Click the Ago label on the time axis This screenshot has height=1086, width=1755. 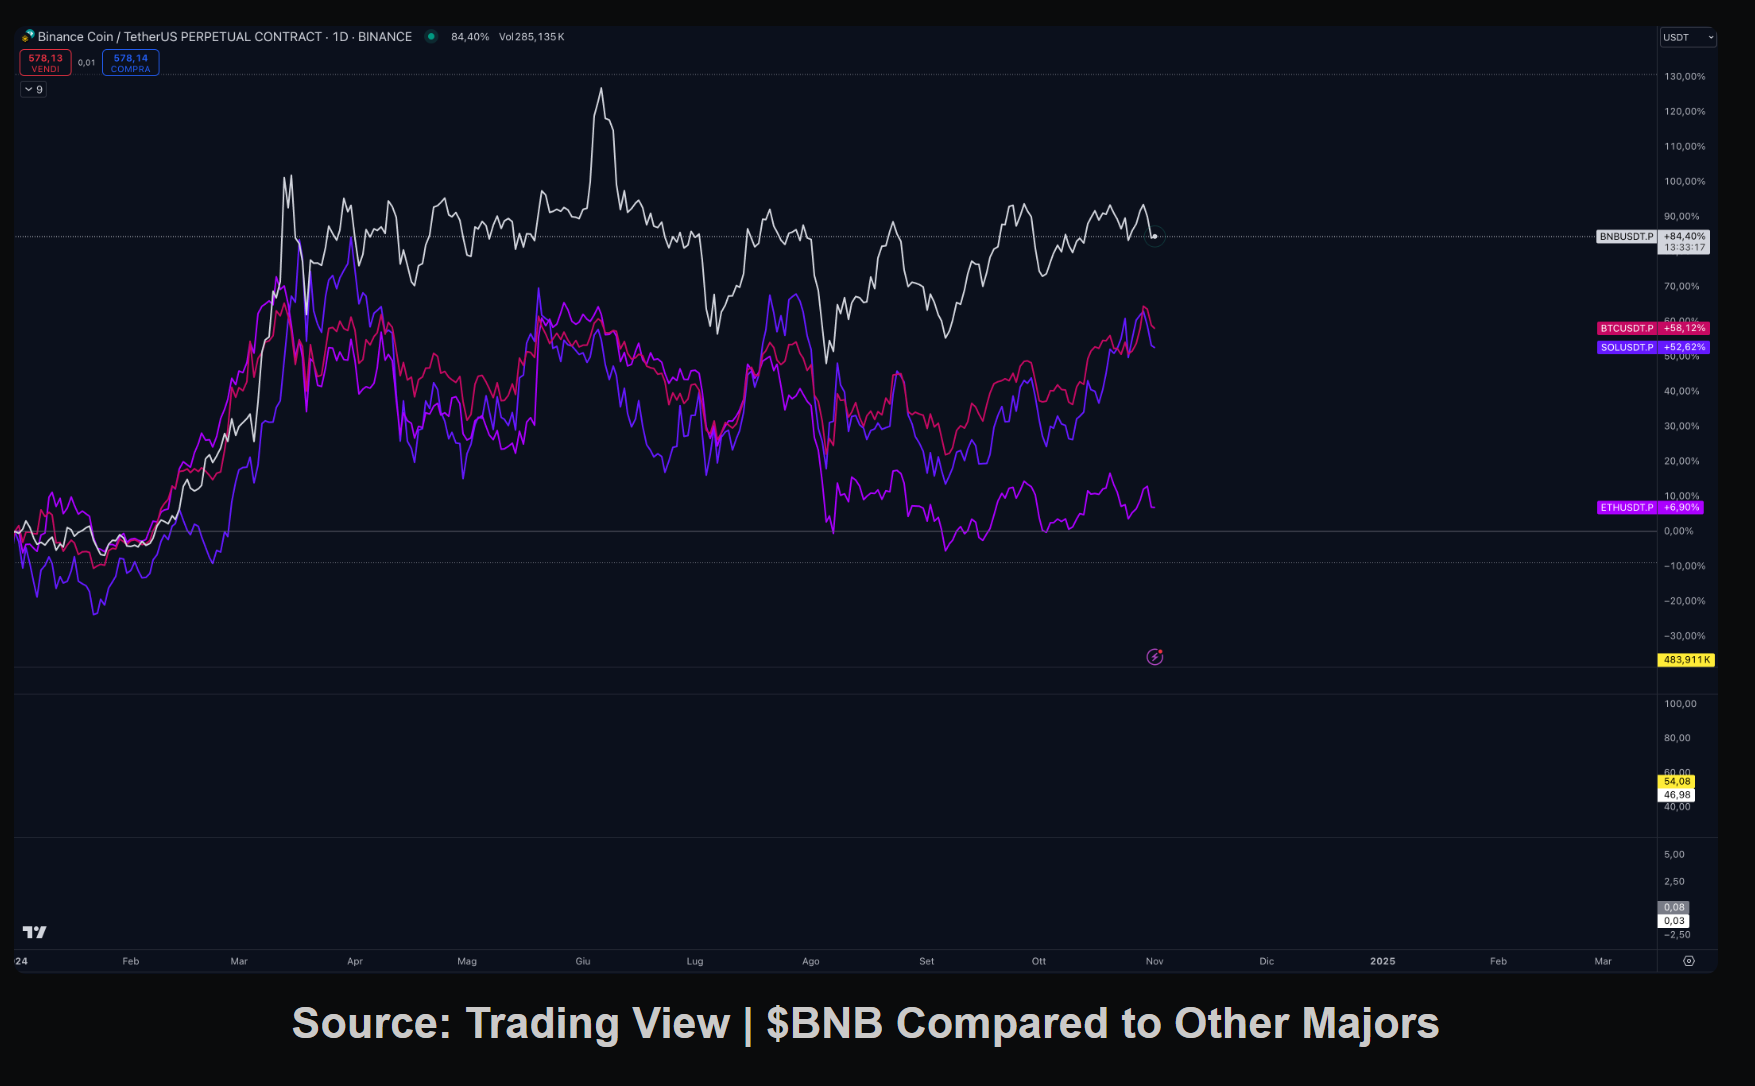pyautogui.click(x=811, y=961)
